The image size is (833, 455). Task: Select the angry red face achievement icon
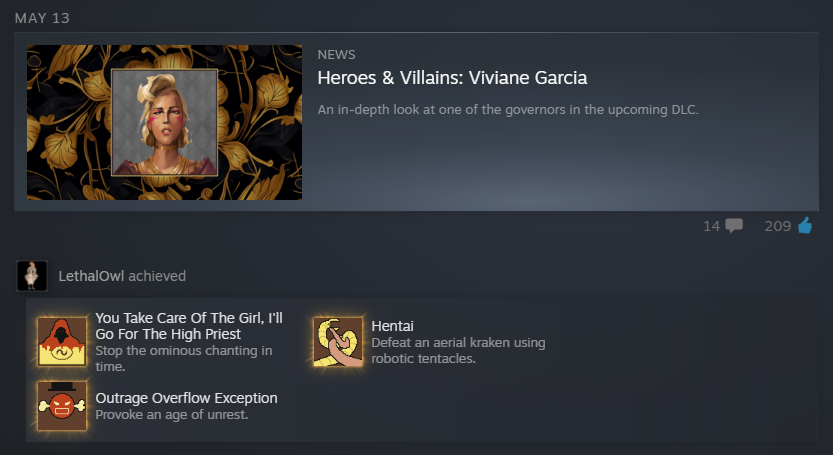tap(62, 406)
